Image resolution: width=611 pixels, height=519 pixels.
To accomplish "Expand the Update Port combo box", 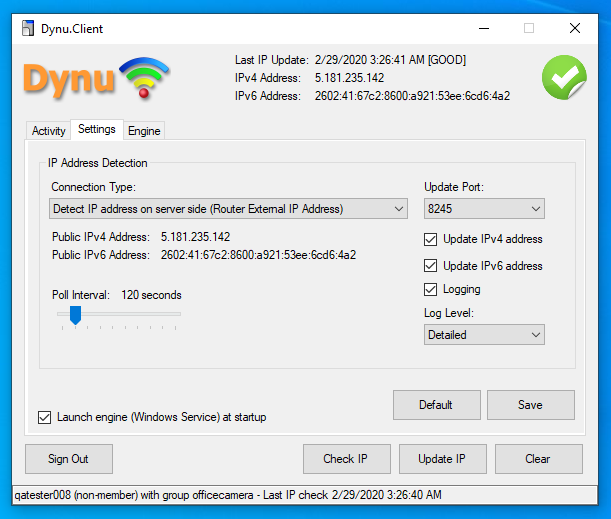I will click(x=484, y=209).
